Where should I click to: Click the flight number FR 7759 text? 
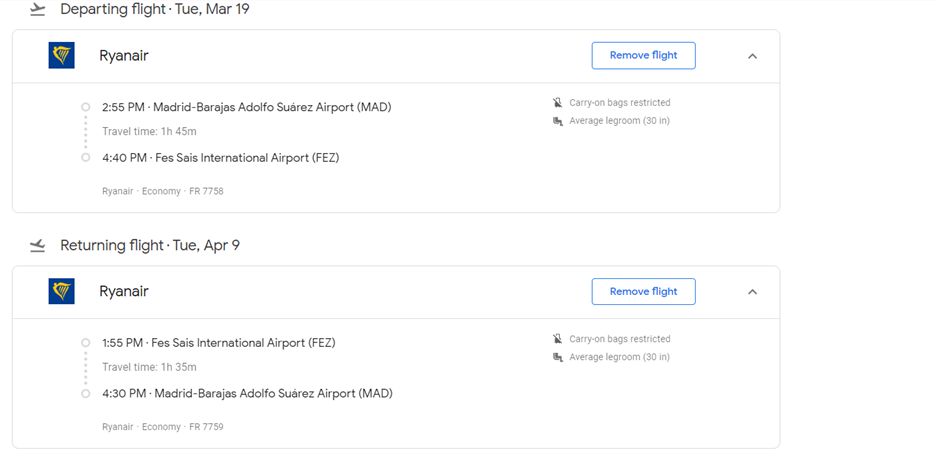point(206,427)
